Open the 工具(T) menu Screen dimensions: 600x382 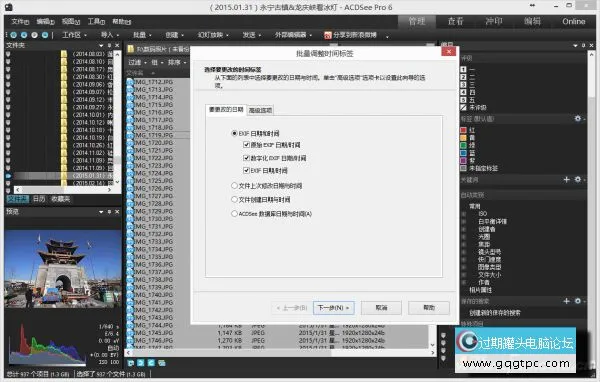(x=96, y=21)
